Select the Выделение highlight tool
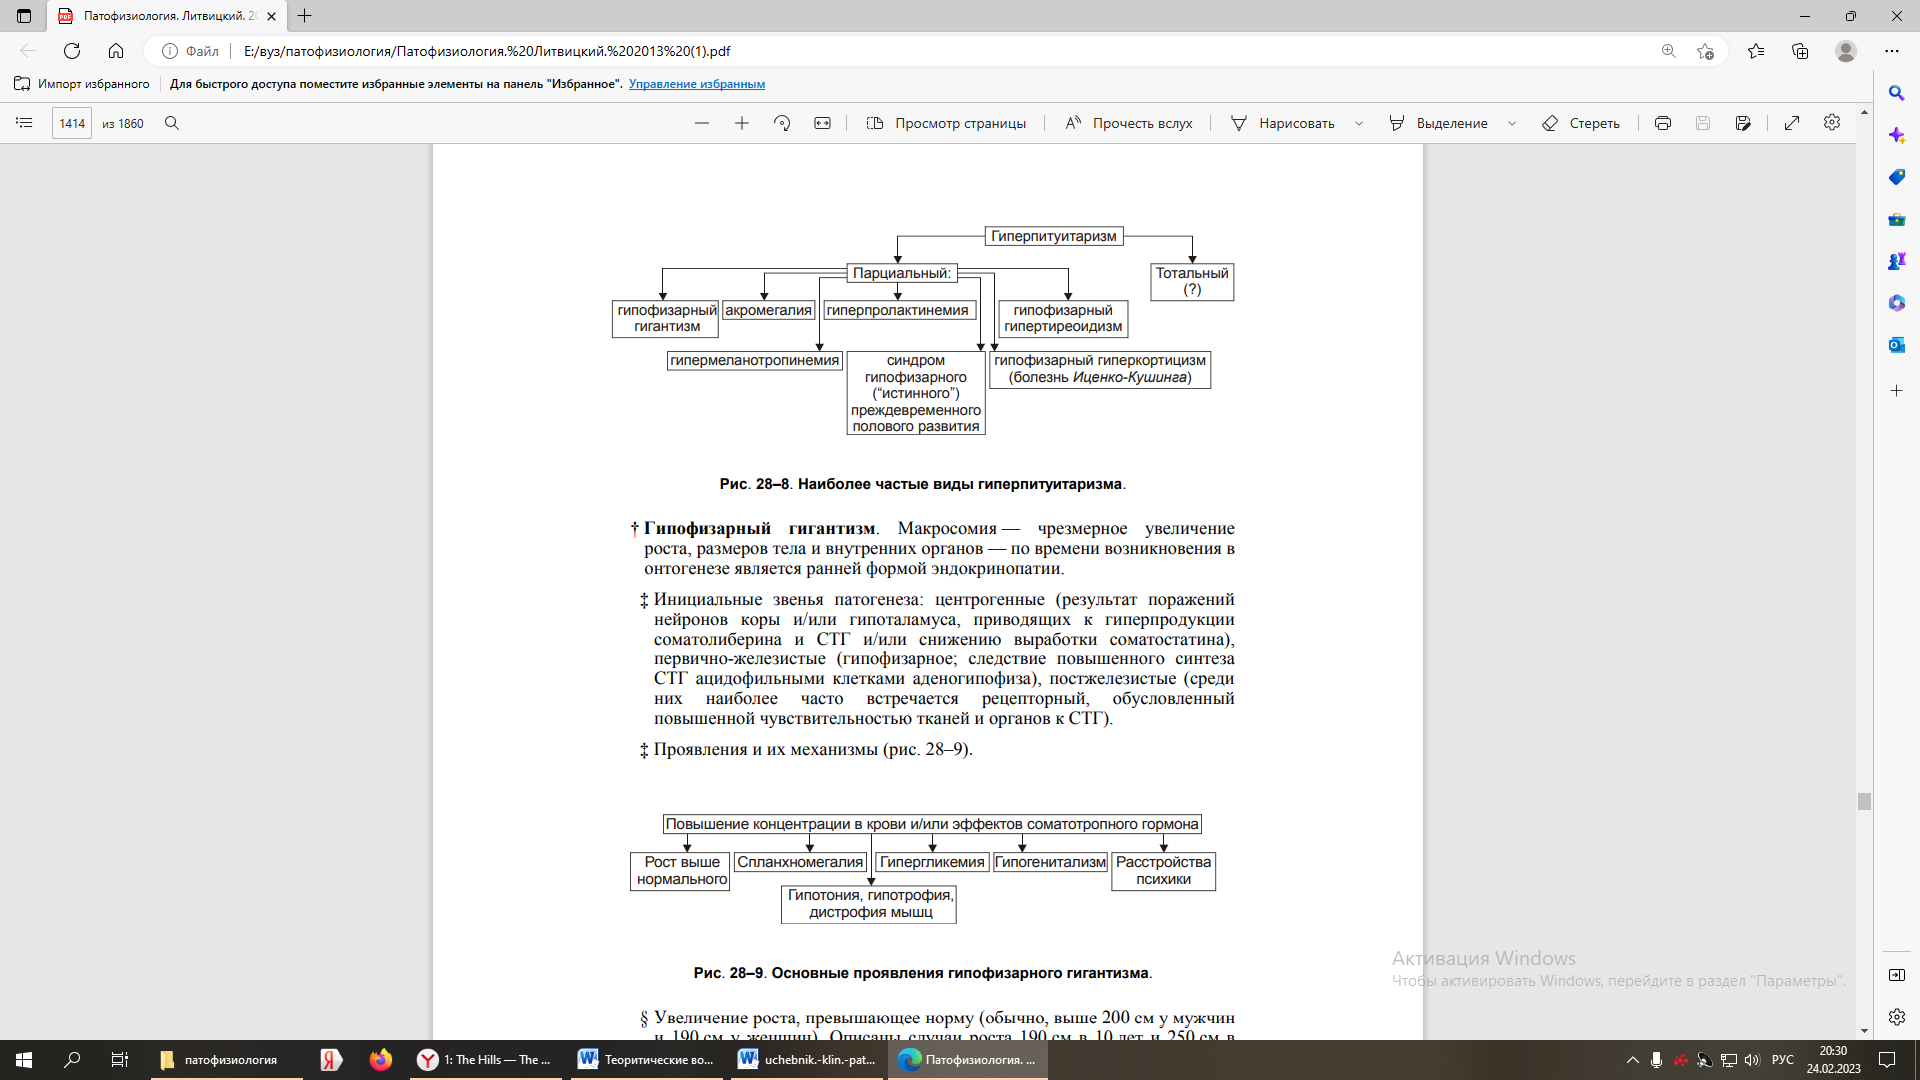 (x=1438, y=123)
